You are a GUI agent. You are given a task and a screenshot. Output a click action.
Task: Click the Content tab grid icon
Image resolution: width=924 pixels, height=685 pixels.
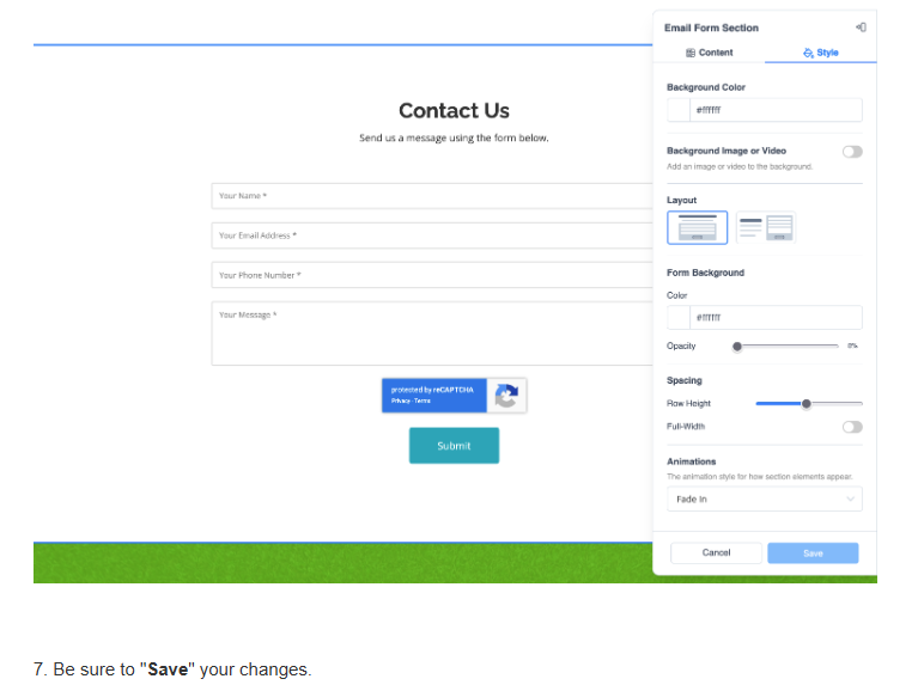pyautogui.click(x=691, y=53)
